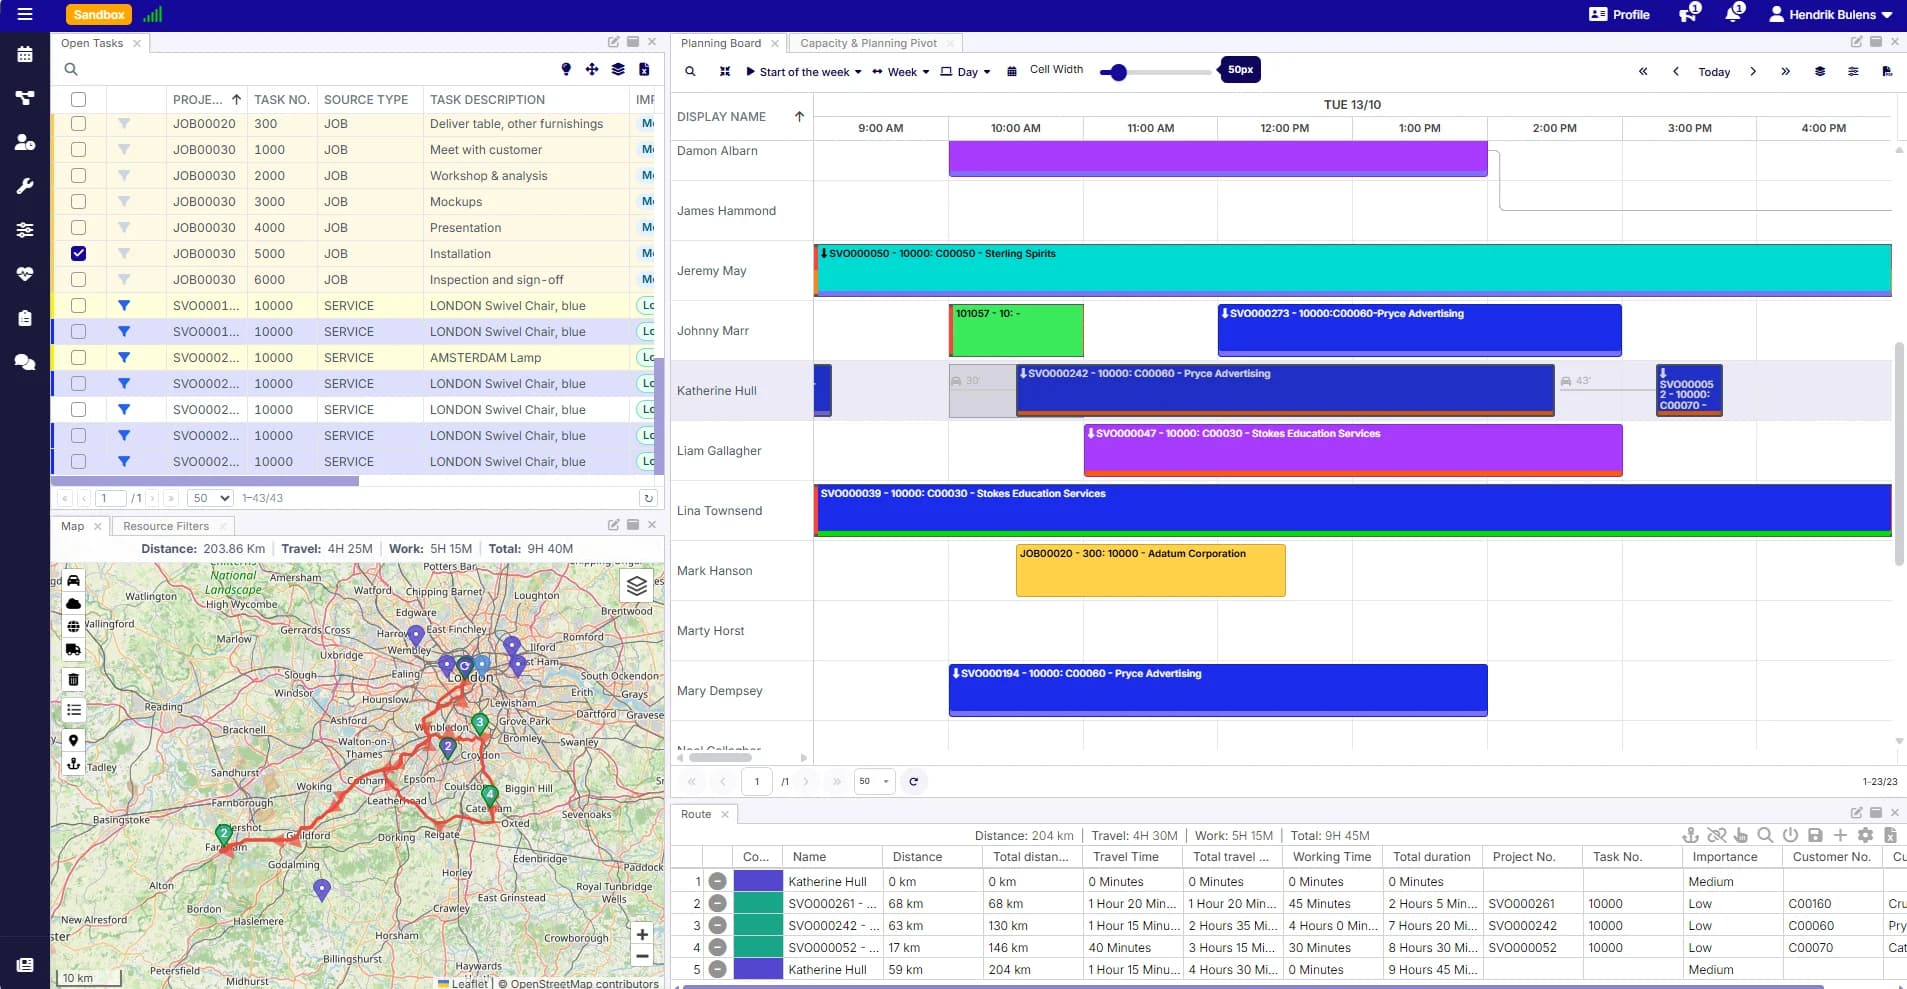Select the Map tab
The image size is (1907, 989).
(73, 526)
